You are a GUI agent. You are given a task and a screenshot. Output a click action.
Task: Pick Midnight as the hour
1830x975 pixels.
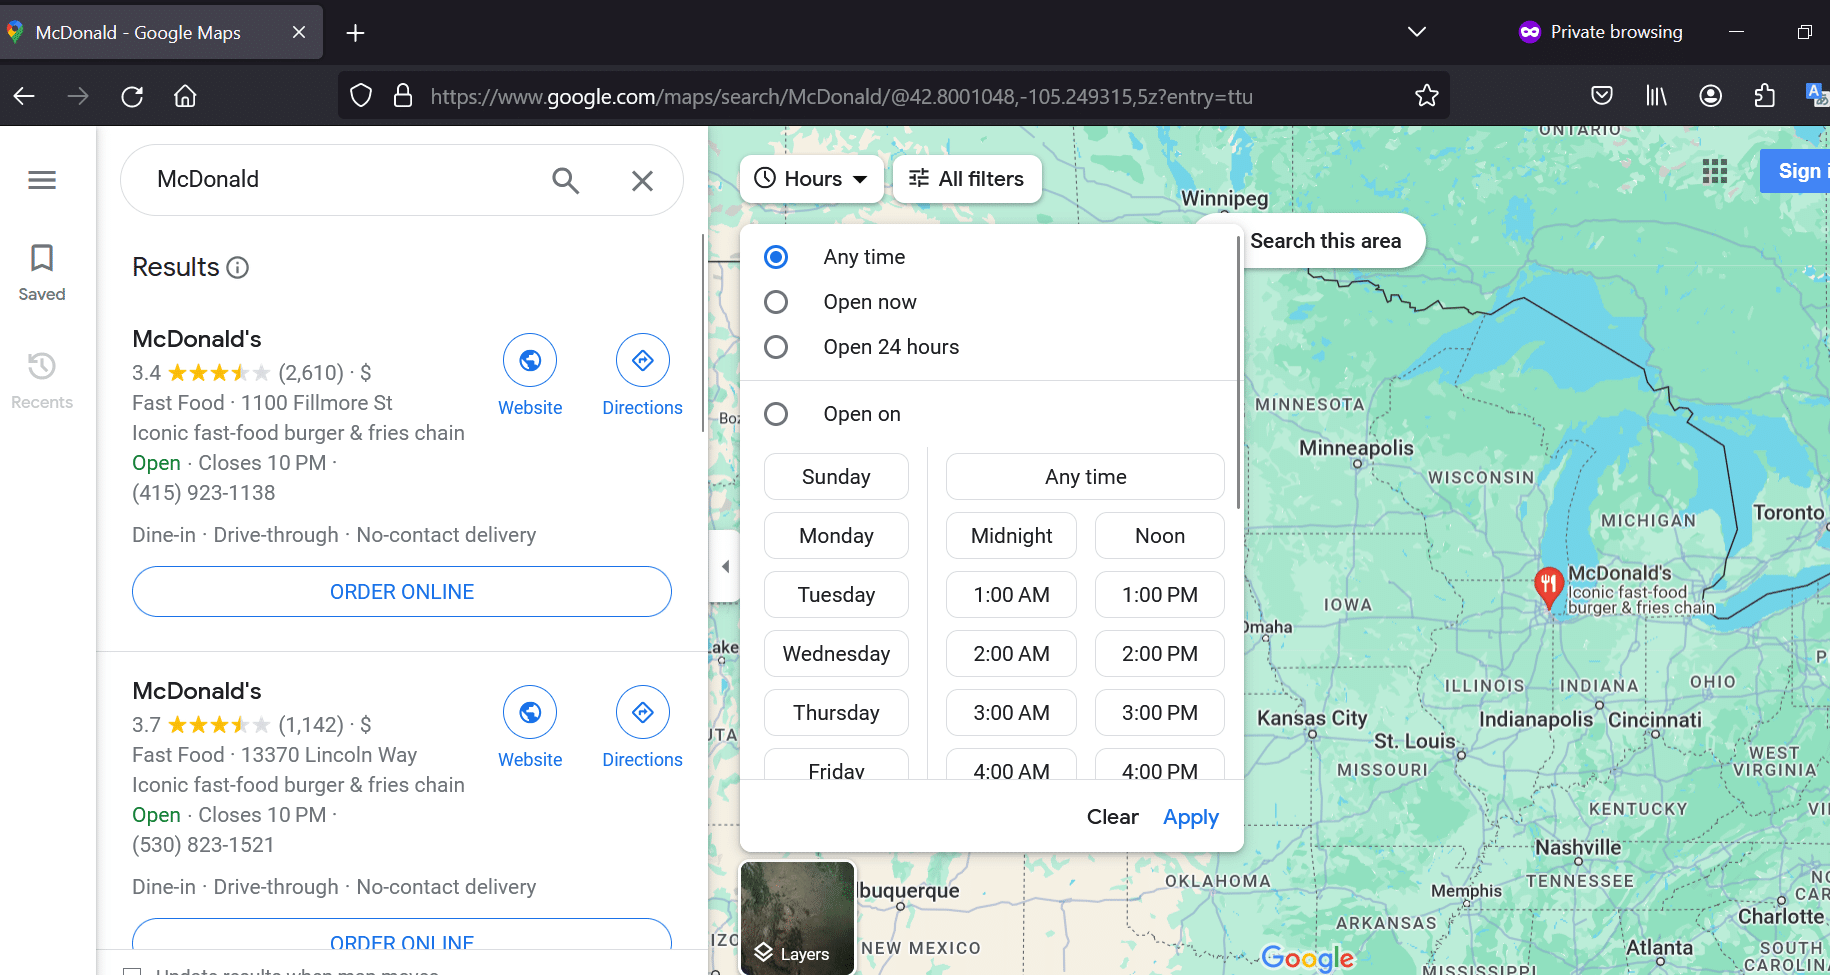click(x=1011, y=536)
